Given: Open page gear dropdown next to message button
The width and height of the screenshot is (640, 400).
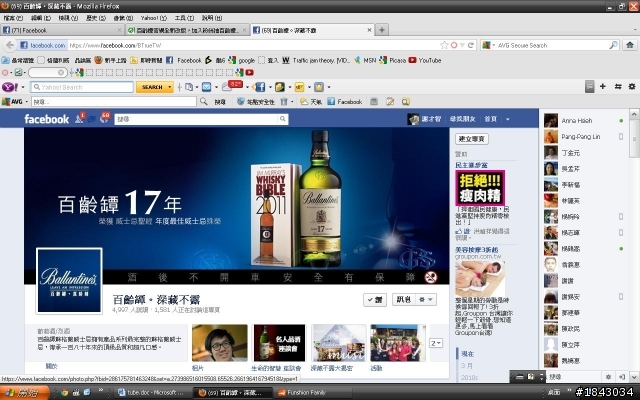Looking at the screenshot, I should (425, 300).
